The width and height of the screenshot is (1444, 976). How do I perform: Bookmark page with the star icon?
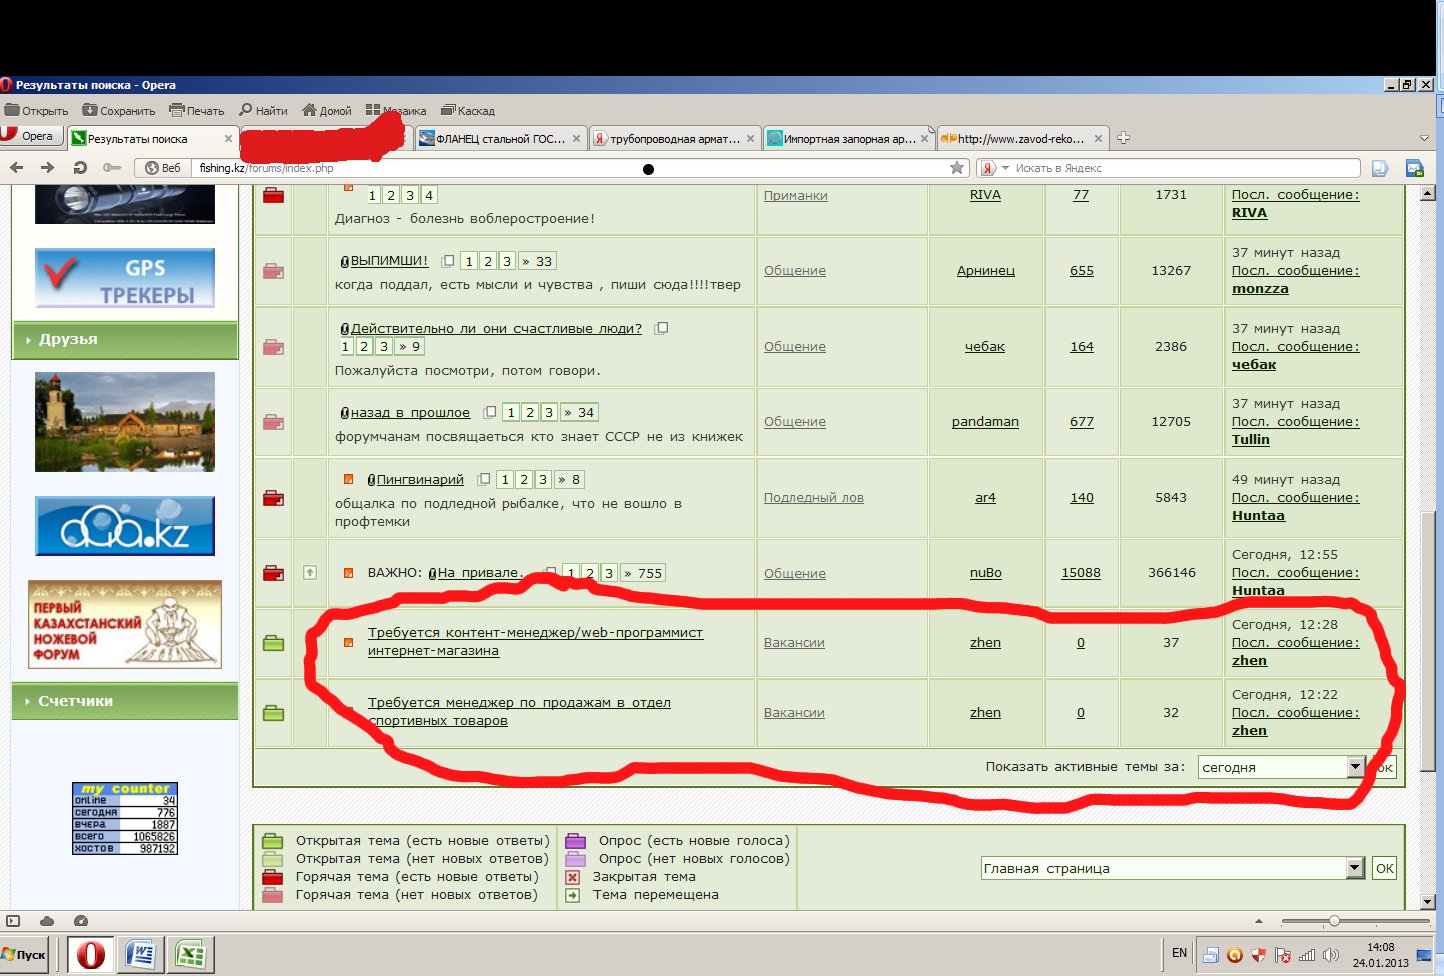(957, 168)
